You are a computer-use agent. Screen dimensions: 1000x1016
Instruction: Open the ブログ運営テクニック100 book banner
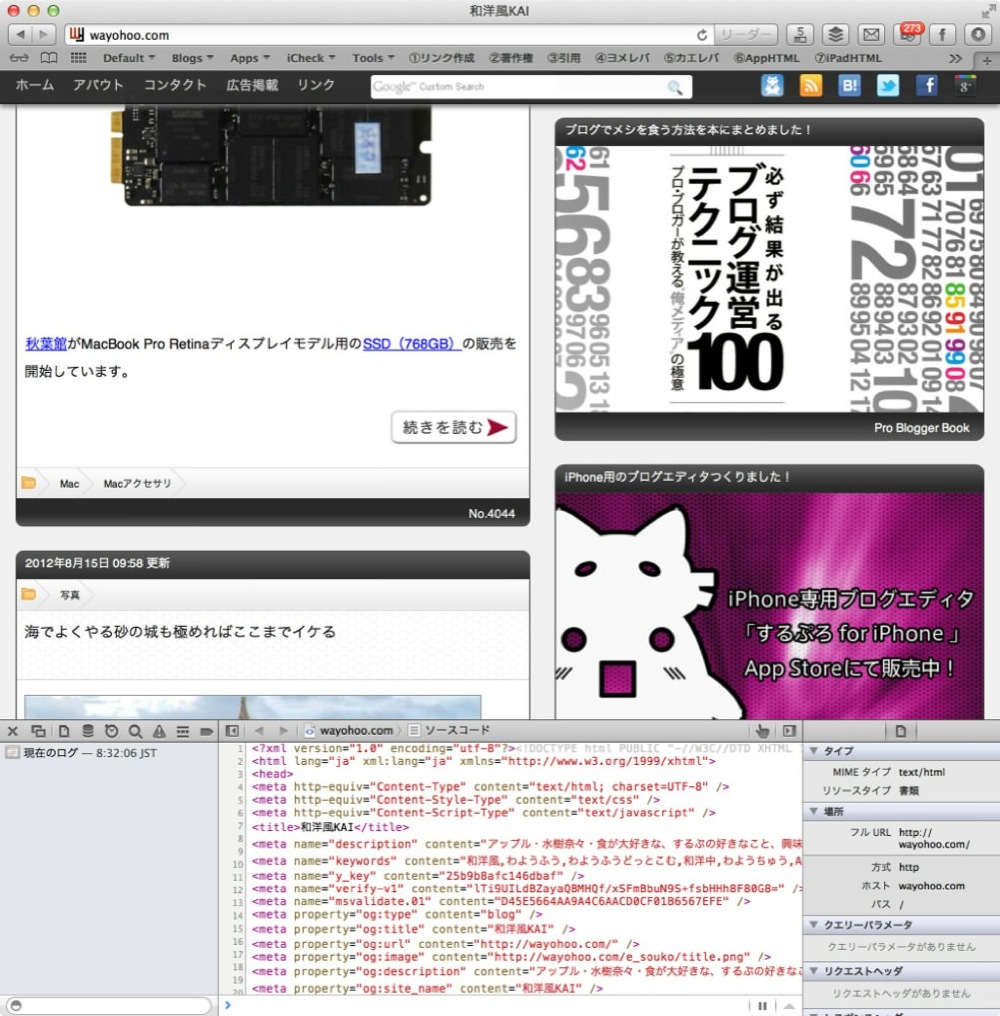[x=769, y=279]
